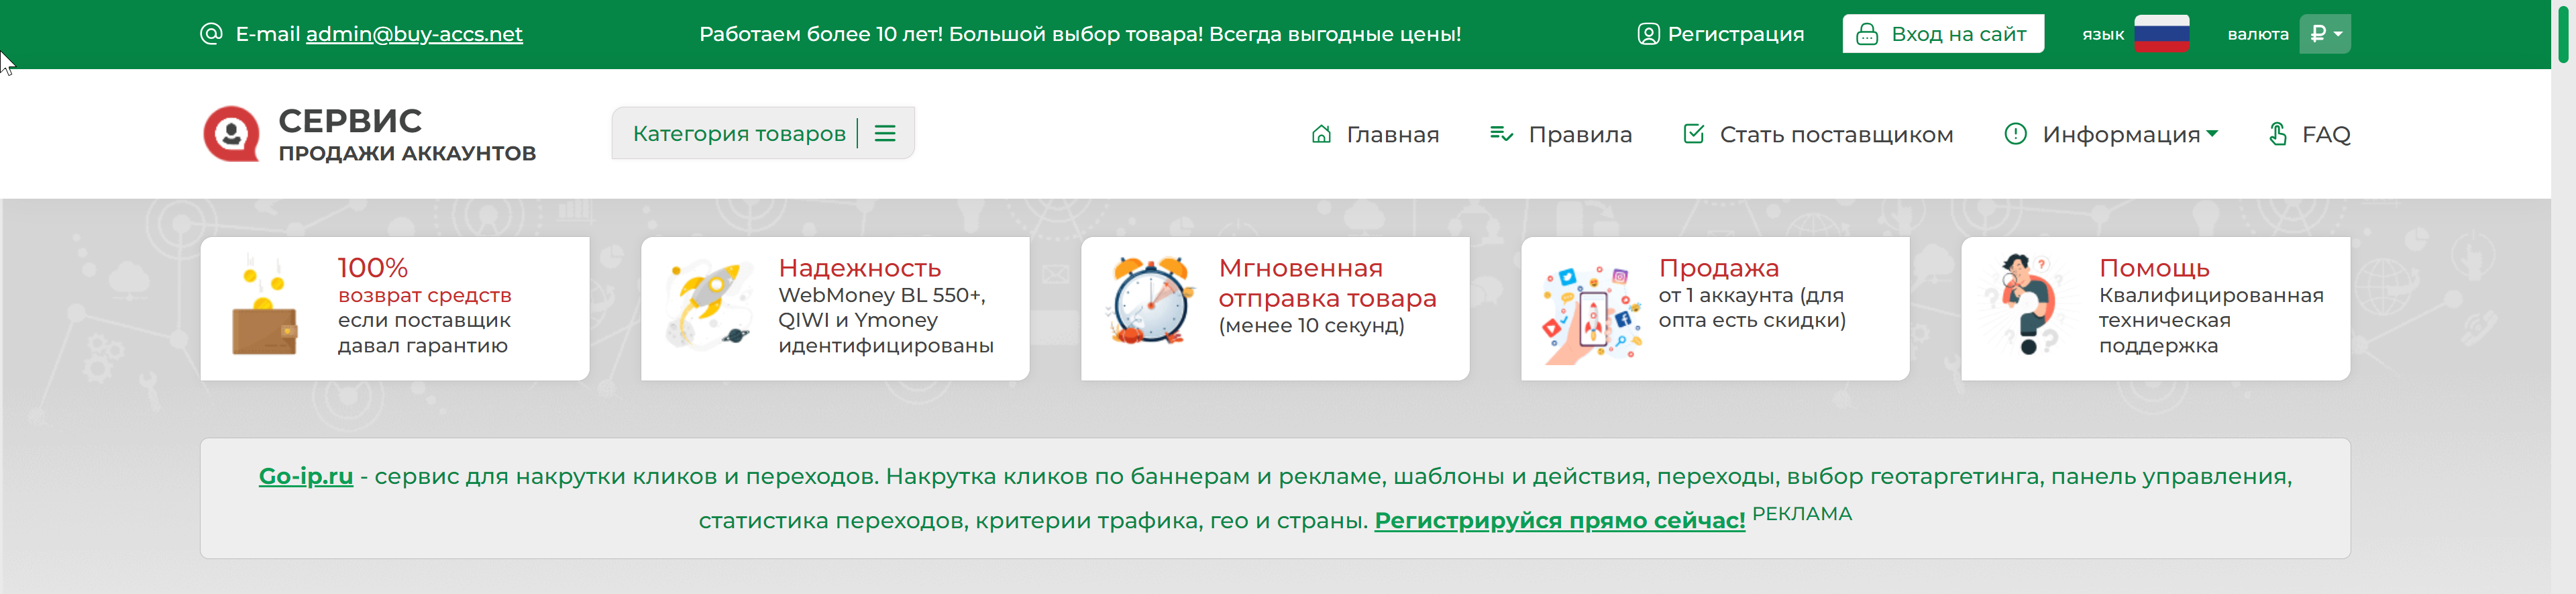This screenshot has height=594, width=2576.
Task: Click the vertical page scrollbar thumb
Action: [x=2563, y=32]
